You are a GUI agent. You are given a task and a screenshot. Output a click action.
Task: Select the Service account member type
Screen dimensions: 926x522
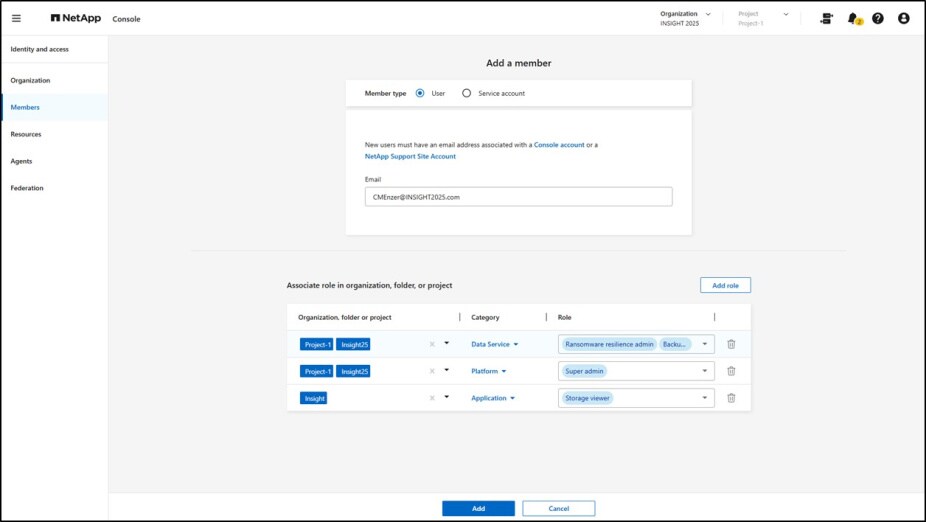pos(466,93)
